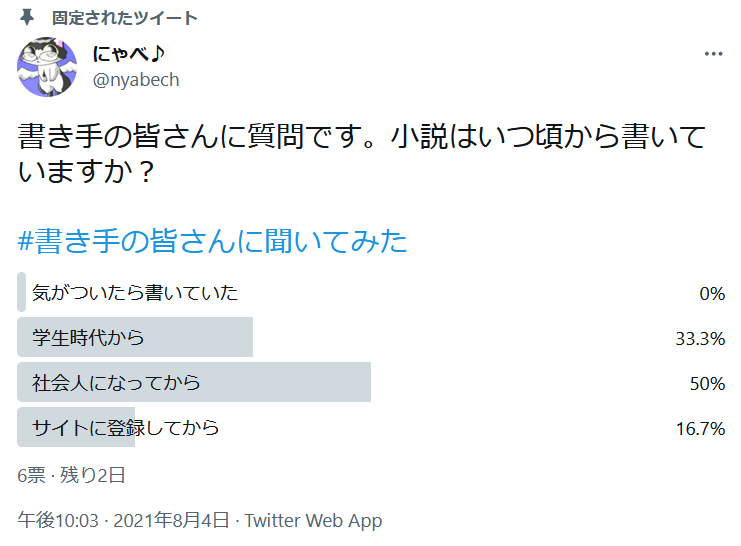741x546 pixels.
Task: Click the Twitter Web App source link
Action: 313,520
